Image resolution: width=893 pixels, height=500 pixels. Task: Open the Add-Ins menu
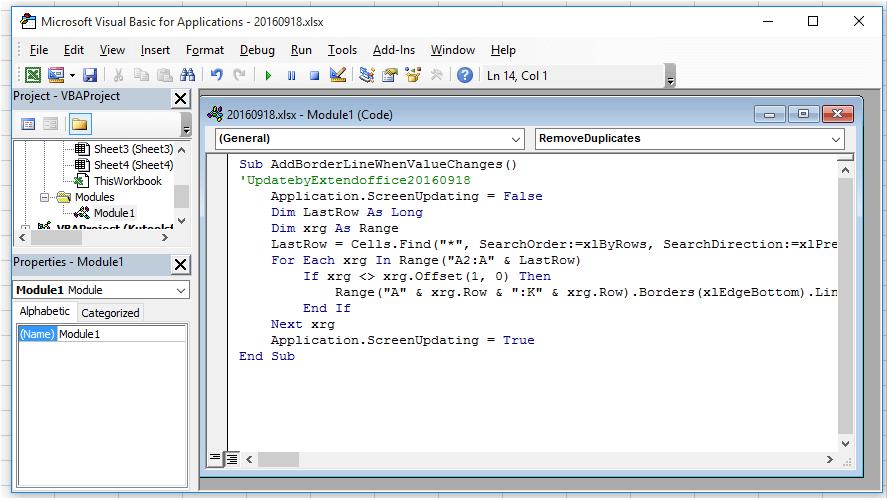click(x=394, y=50)
